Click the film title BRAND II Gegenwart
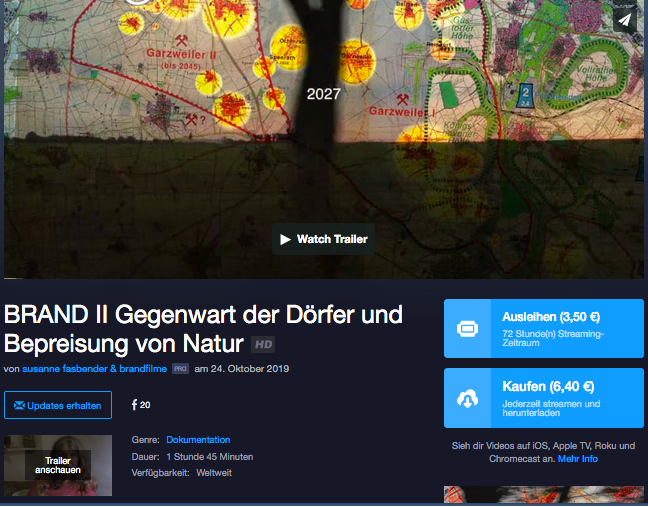Screen dimensions: 648x507 point(203,329)
